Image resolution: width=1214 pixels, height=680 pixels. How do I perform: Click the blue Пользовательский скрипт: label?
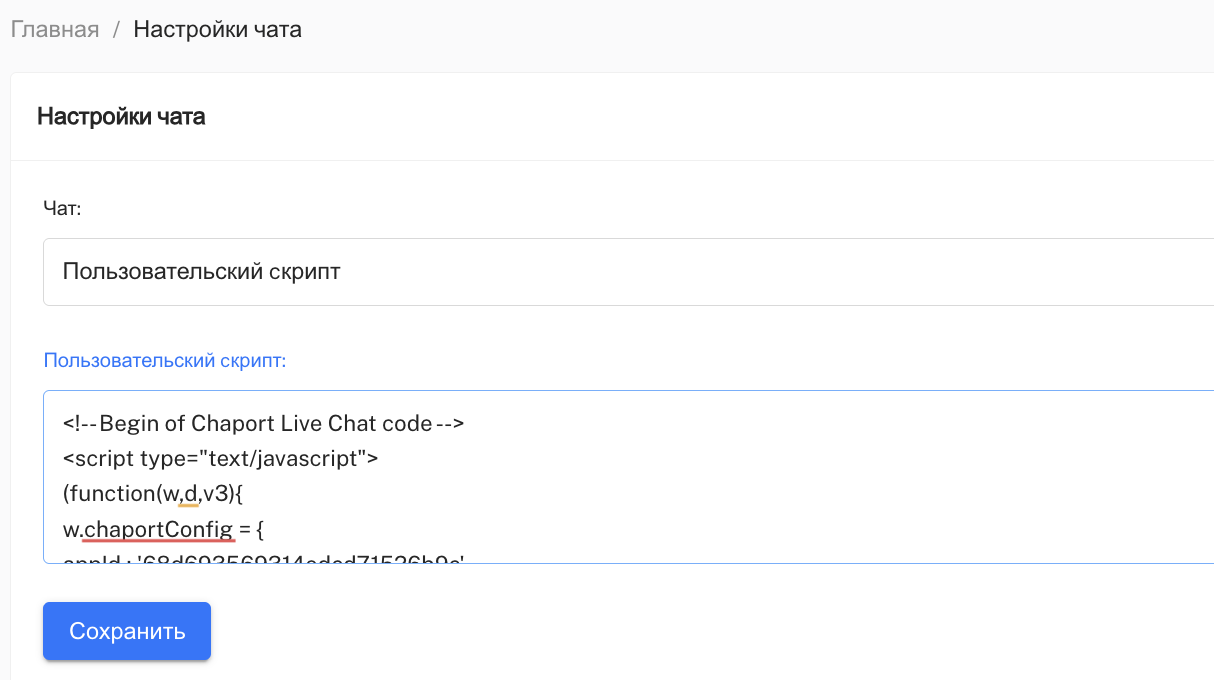pos(164,360)
